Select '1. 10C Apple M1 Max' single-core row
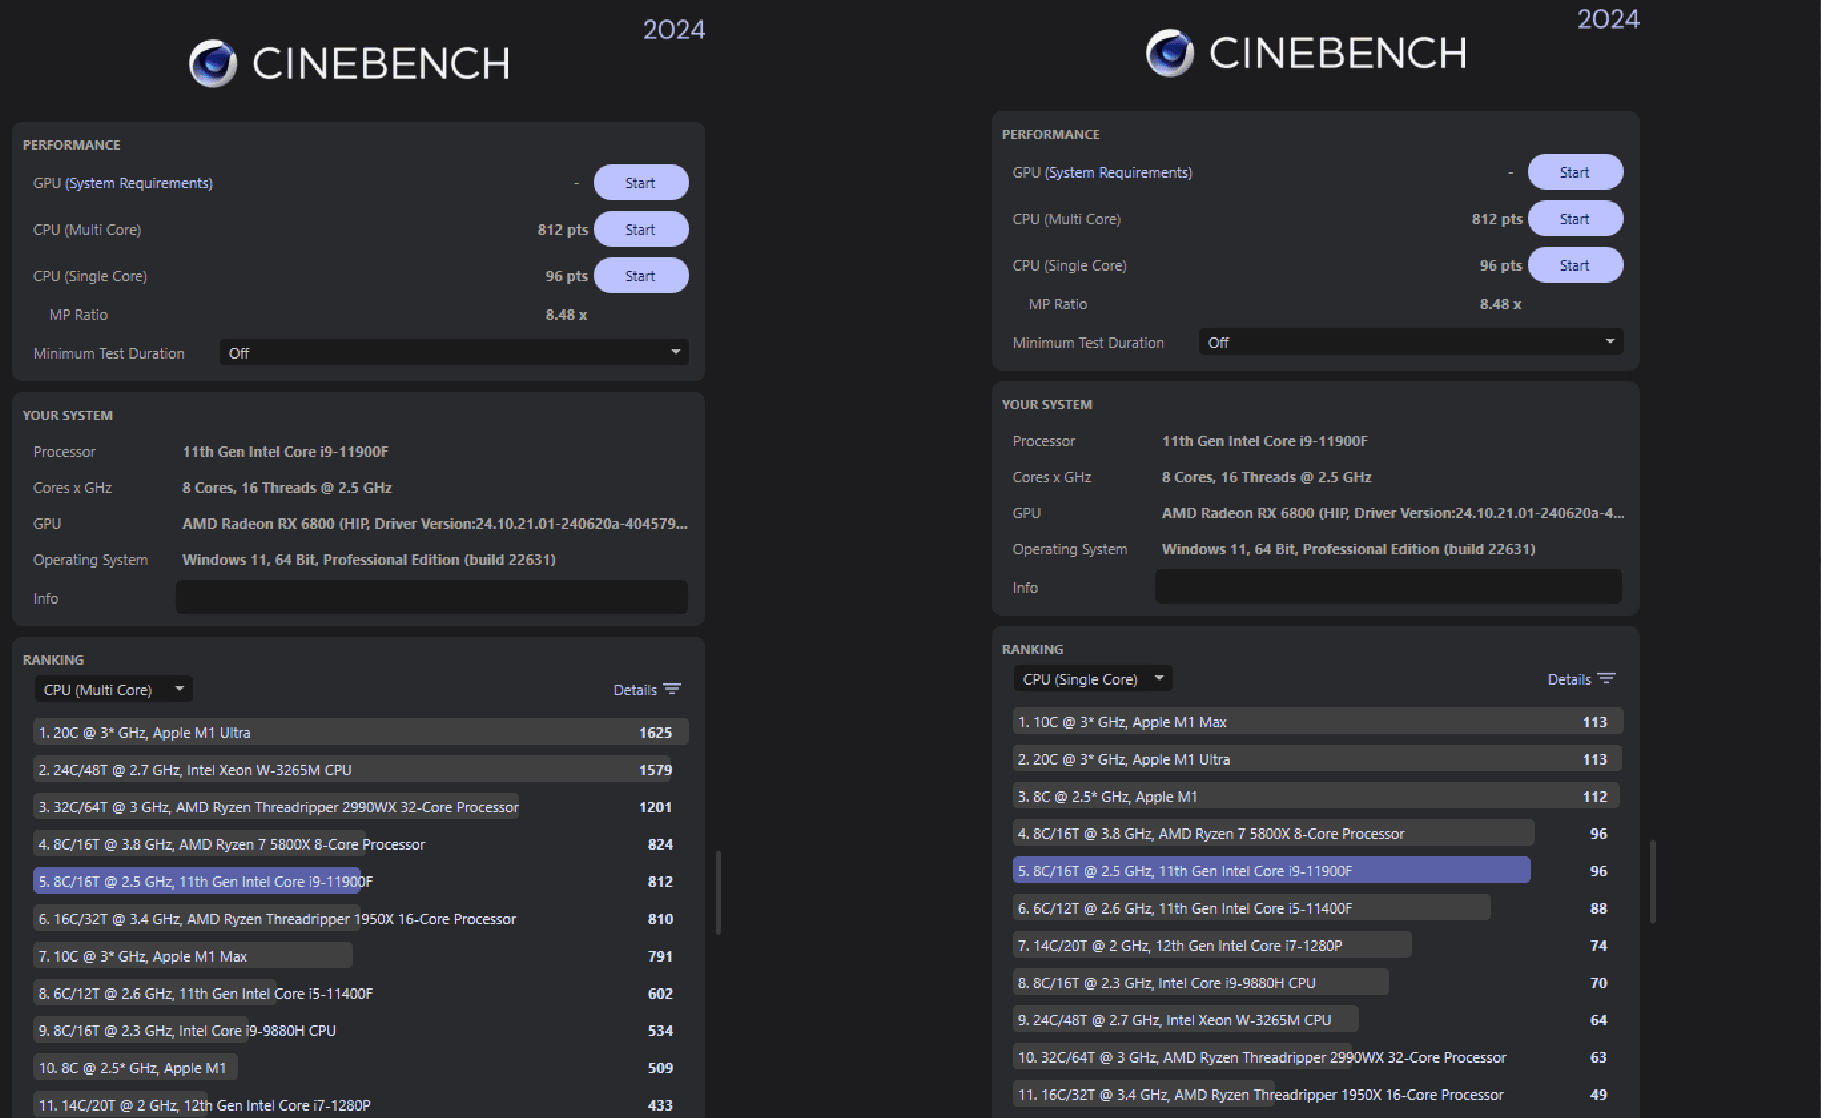The width and height of the screenshot is (1821, 1118). pos(1317,722)
